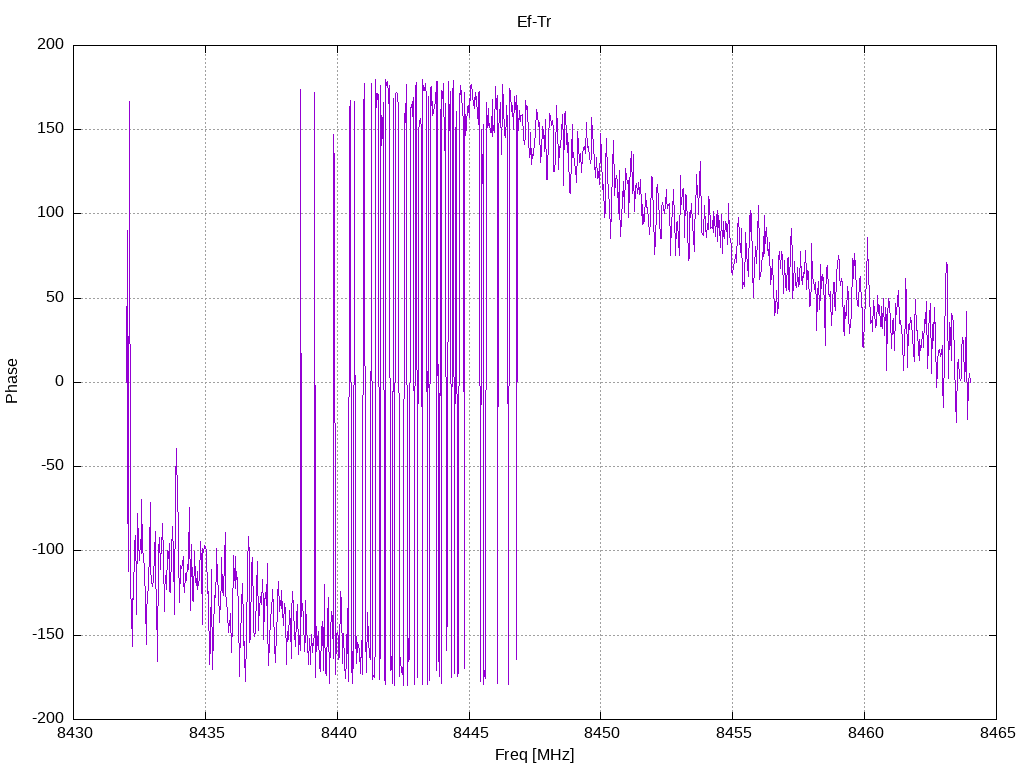Click x-axis tick label '8440'

pos(339,733)
